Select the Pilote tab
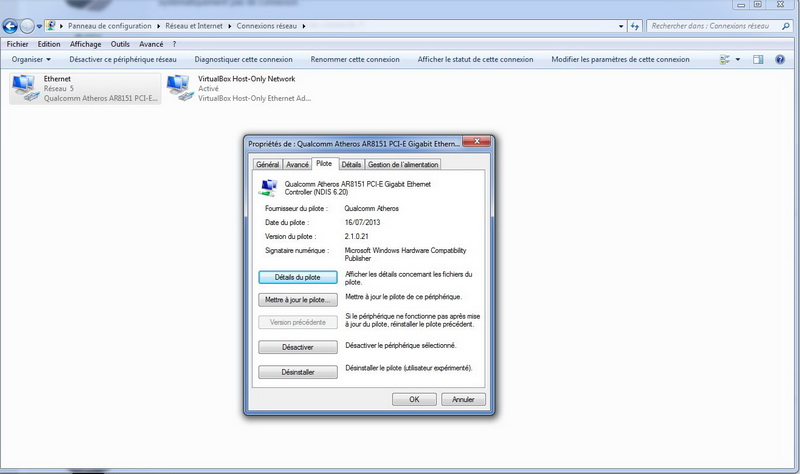The height and width of the screenshot is (474, 800). click(x=324, y=163)
